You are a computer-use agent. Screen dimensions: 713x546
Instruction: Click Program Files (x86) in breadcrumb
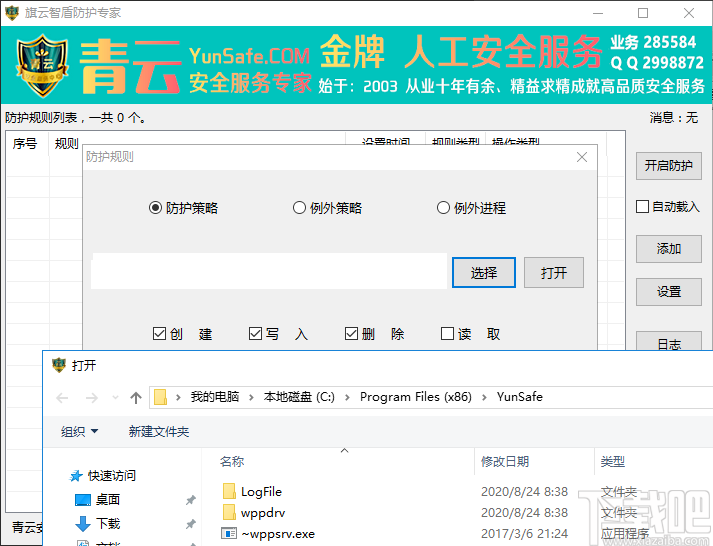pyautogui.click(x=416, y=397)
